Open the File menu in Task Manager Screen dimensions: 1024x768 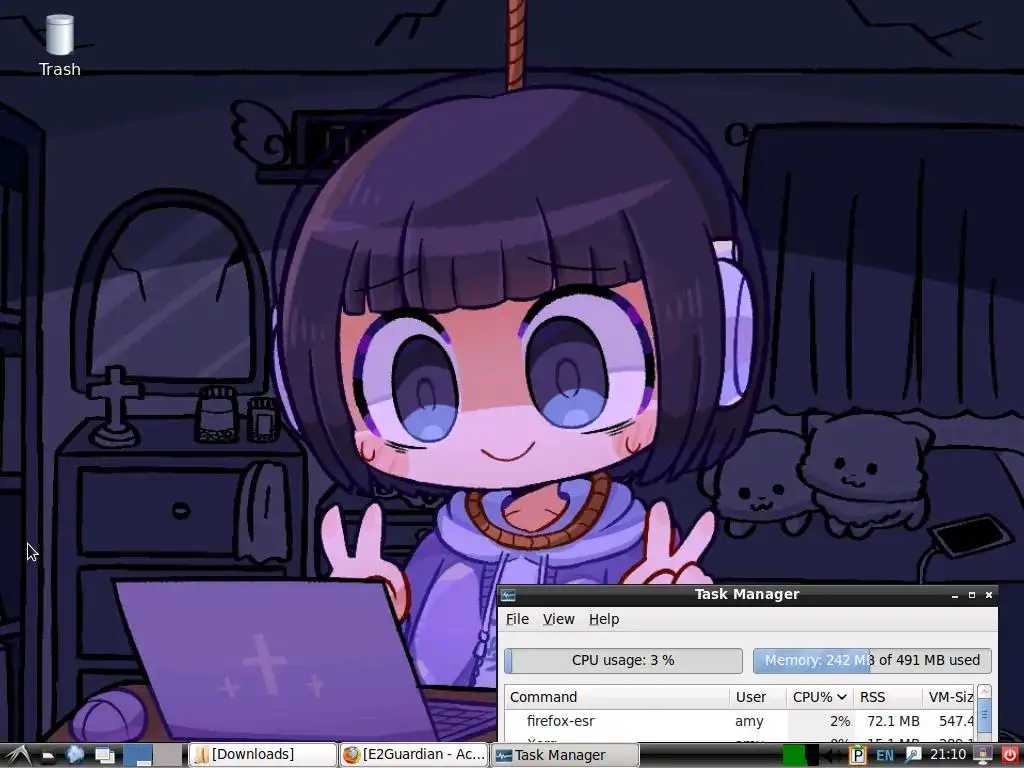(x=517, y=619)
